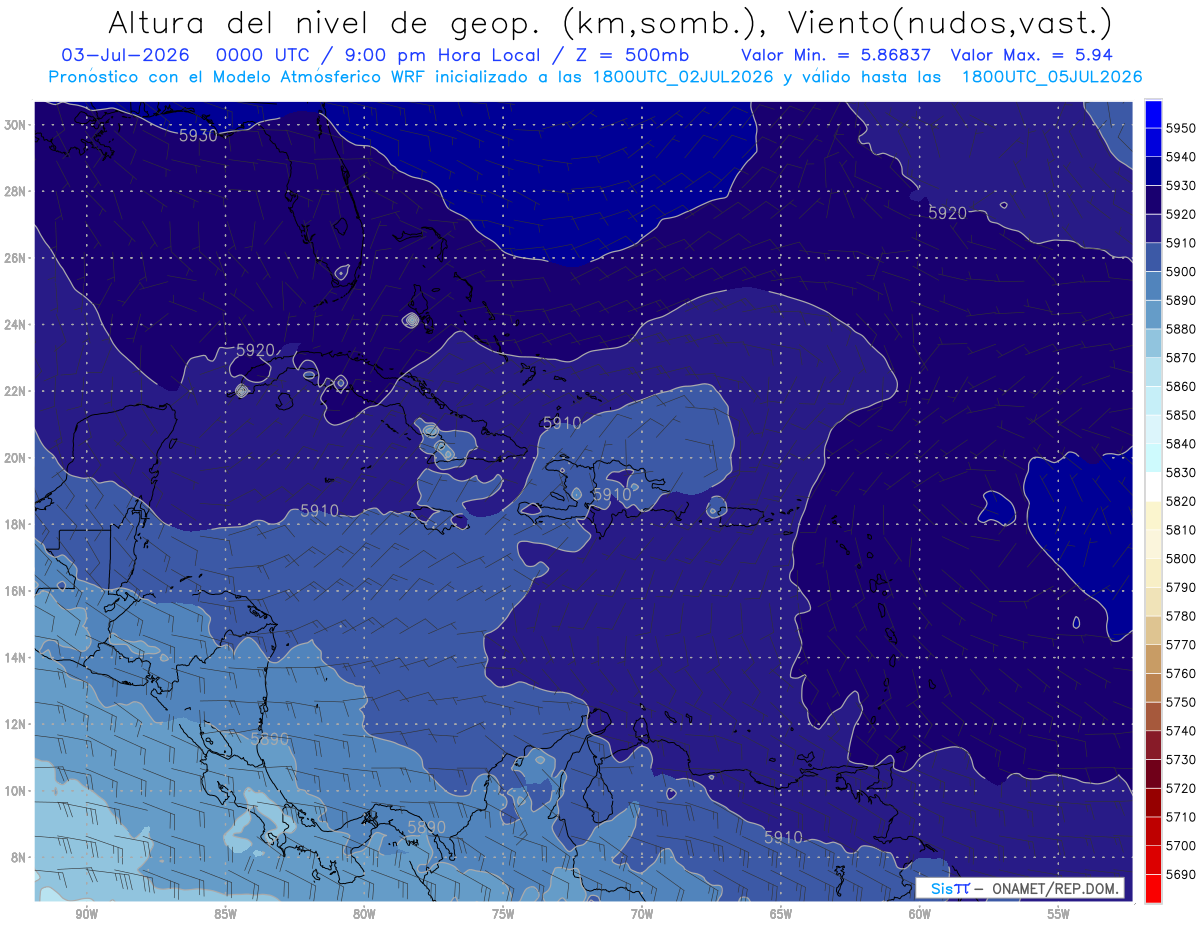Select initialization time '1800UTC_02JUL2026'
This screenshot has width=1200, height=927.
(683, 77)
